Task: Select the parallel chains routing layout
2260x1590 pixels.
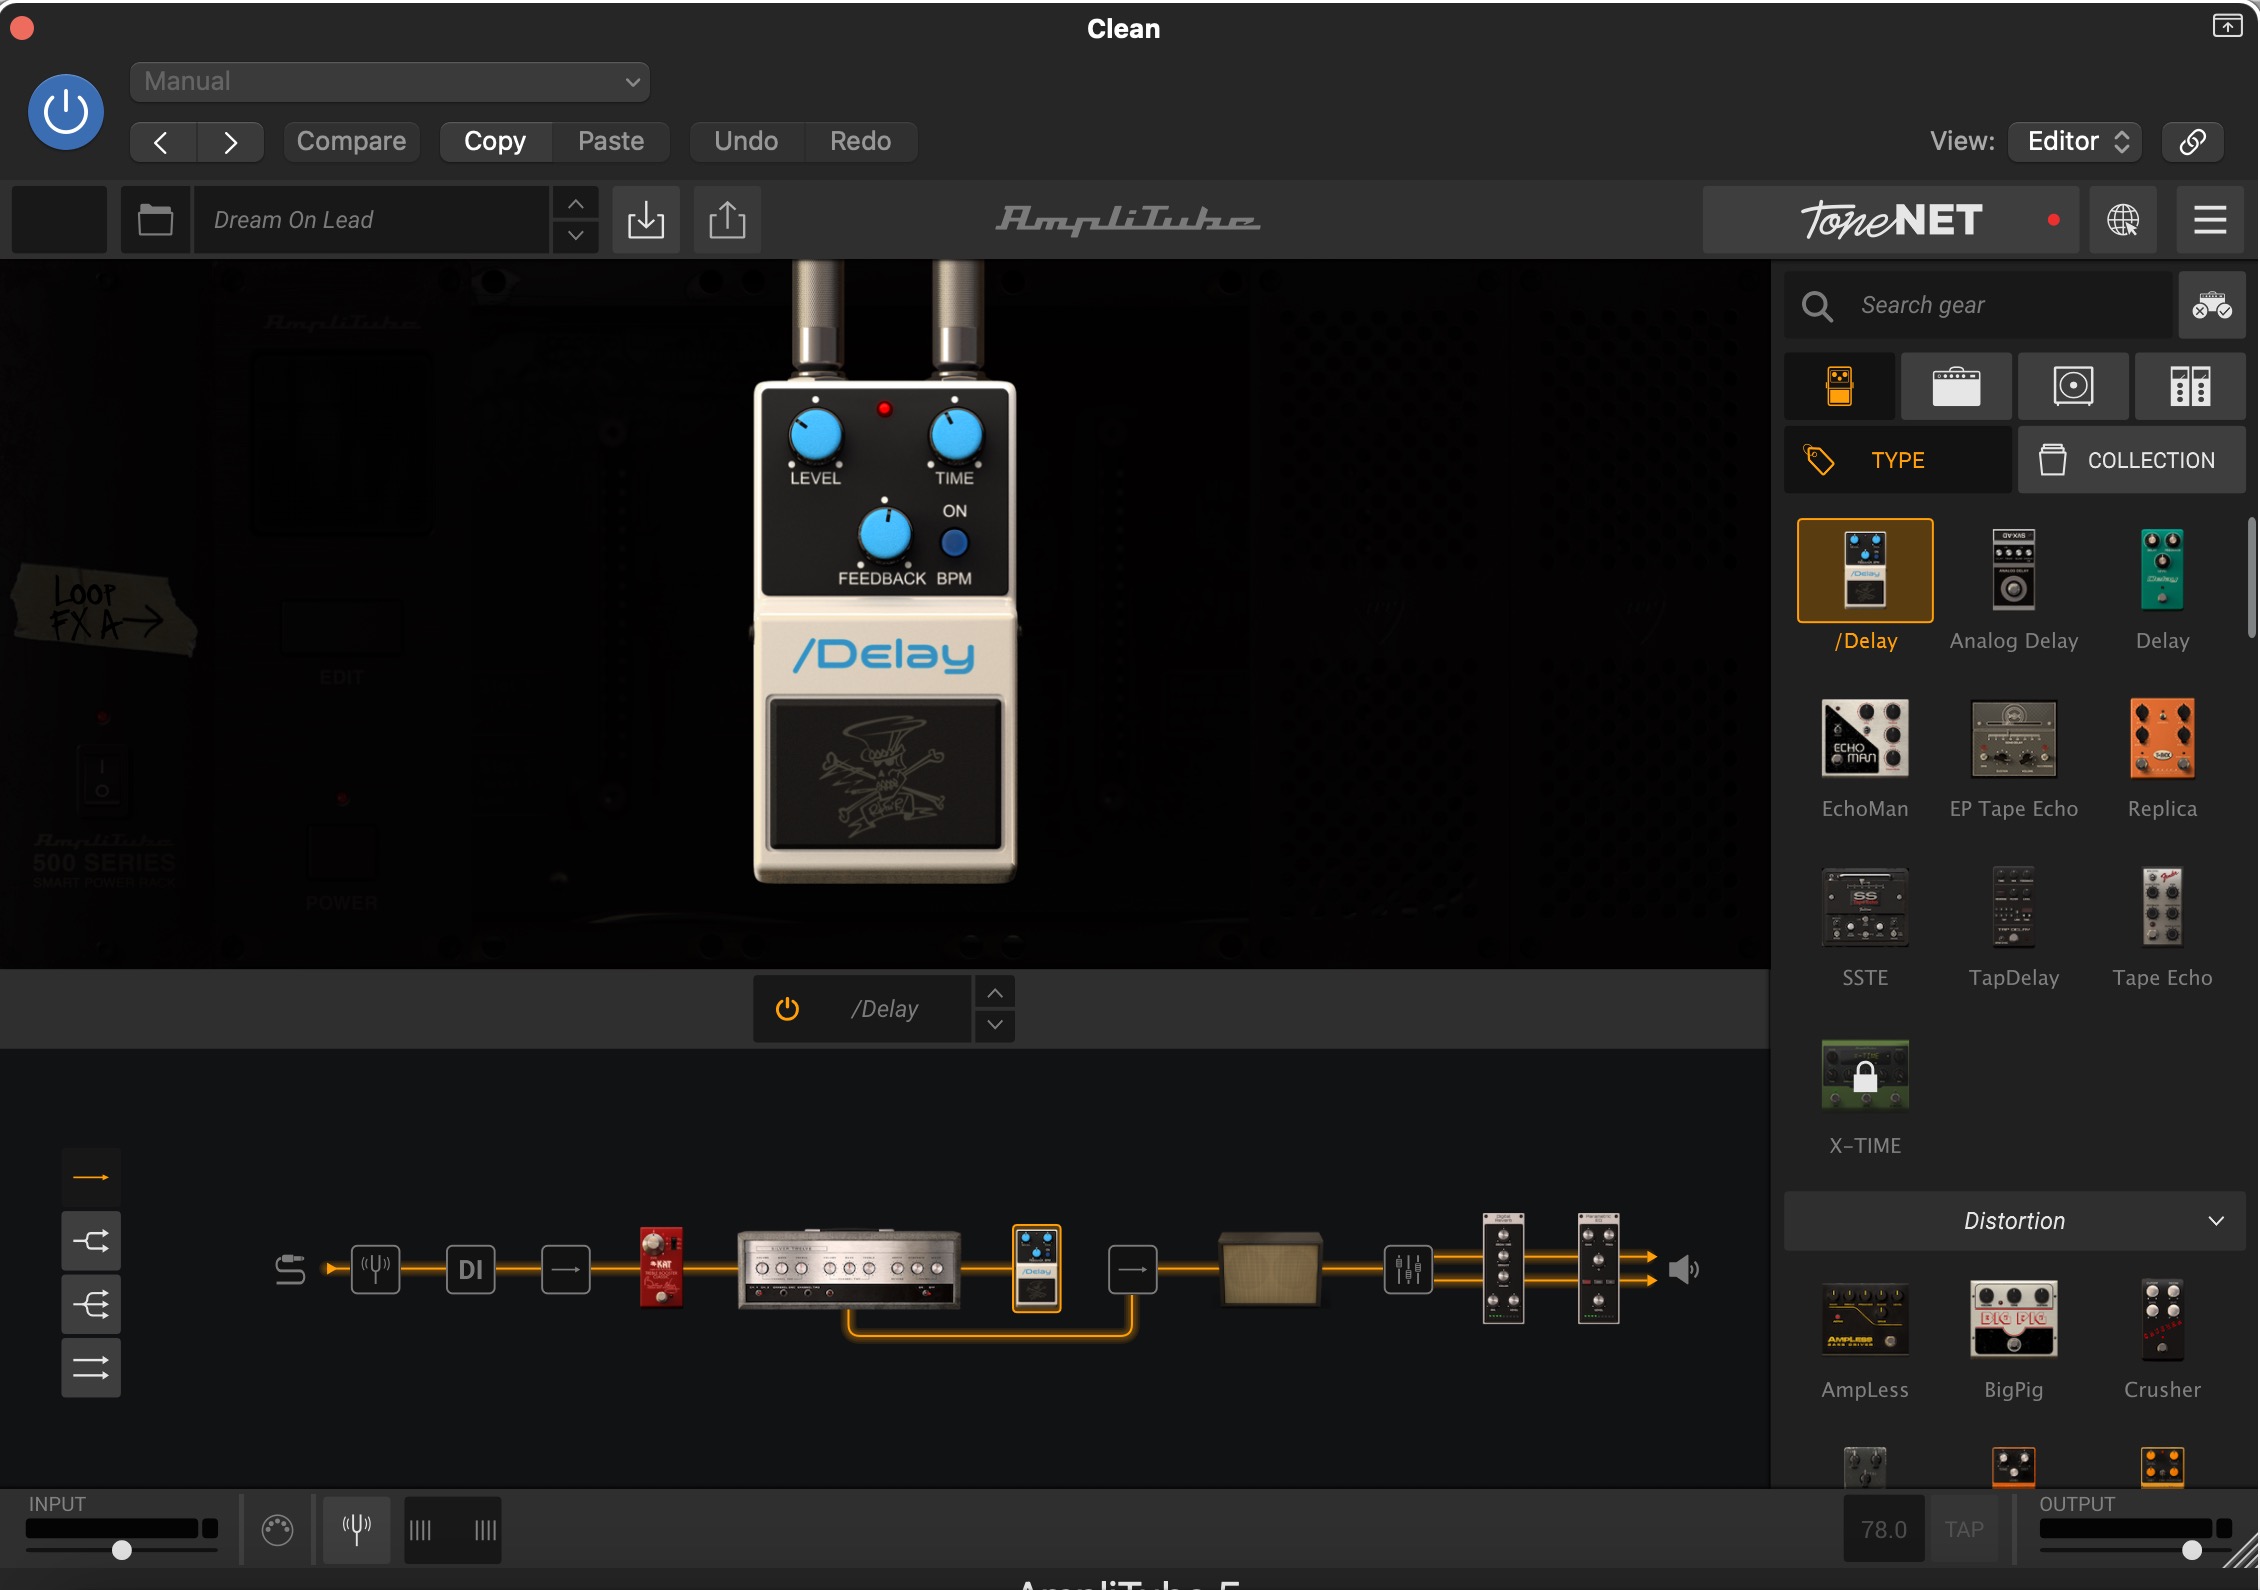Action: (x=91, y=1368)
